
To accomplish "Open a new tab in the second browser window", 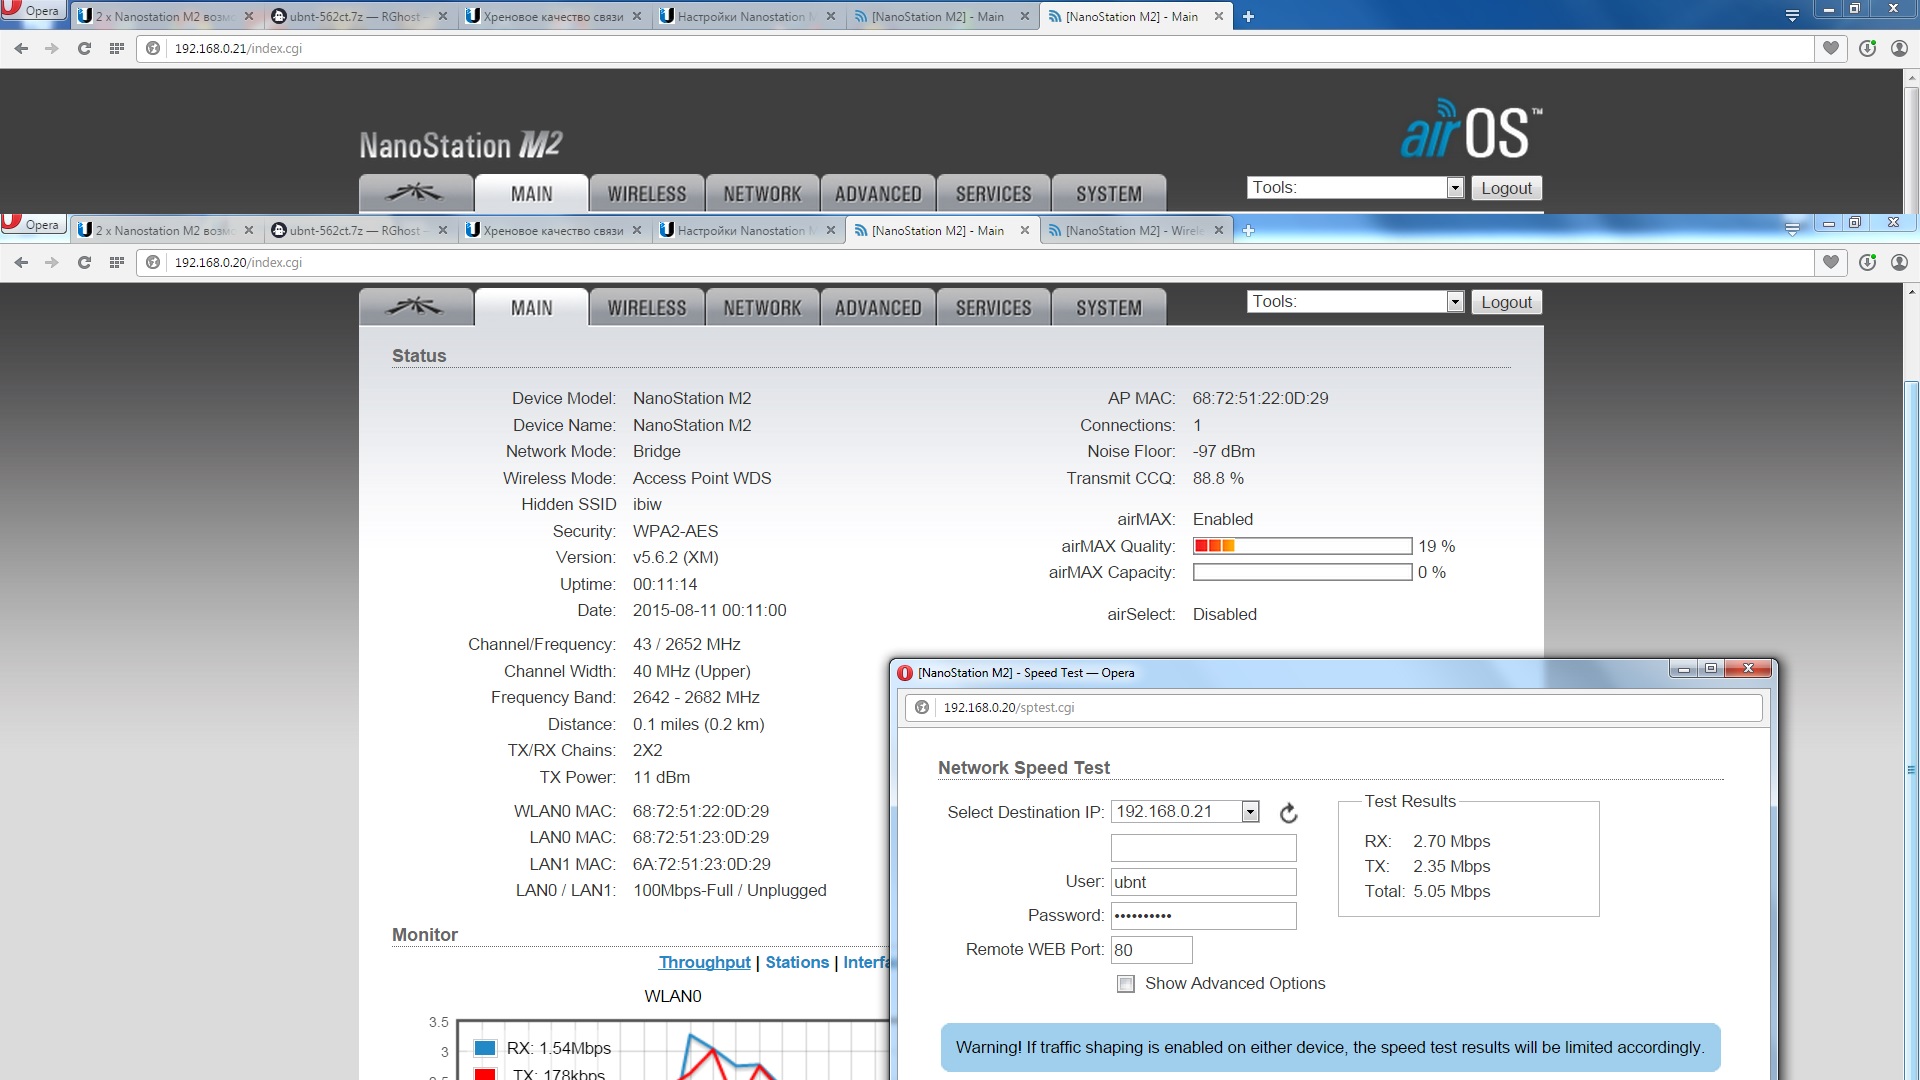I will click(1248, 230).
